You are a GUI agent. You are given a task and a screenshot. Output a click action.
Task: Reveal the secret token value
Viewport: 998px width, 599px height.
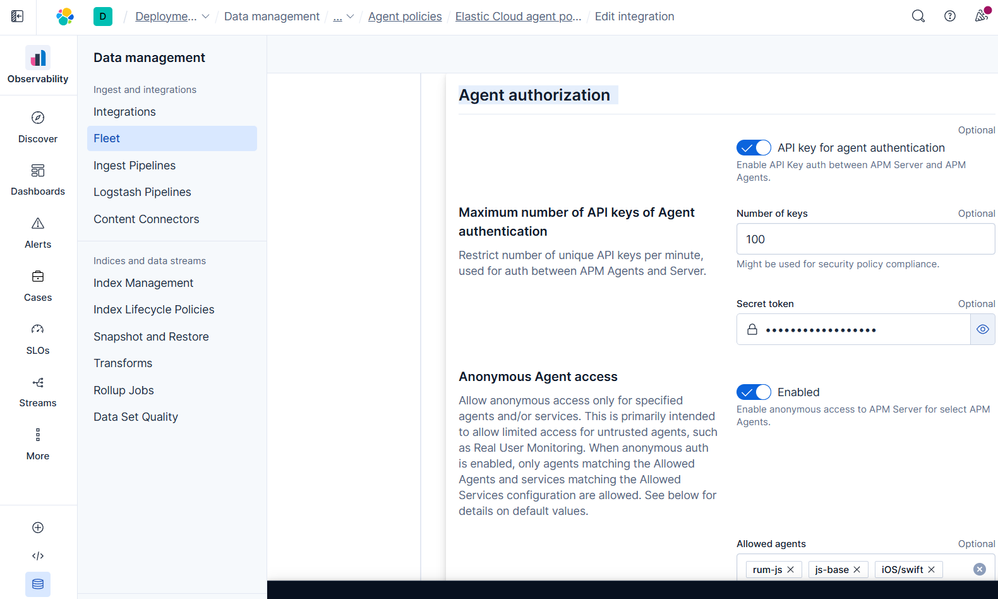pos(983,330)
